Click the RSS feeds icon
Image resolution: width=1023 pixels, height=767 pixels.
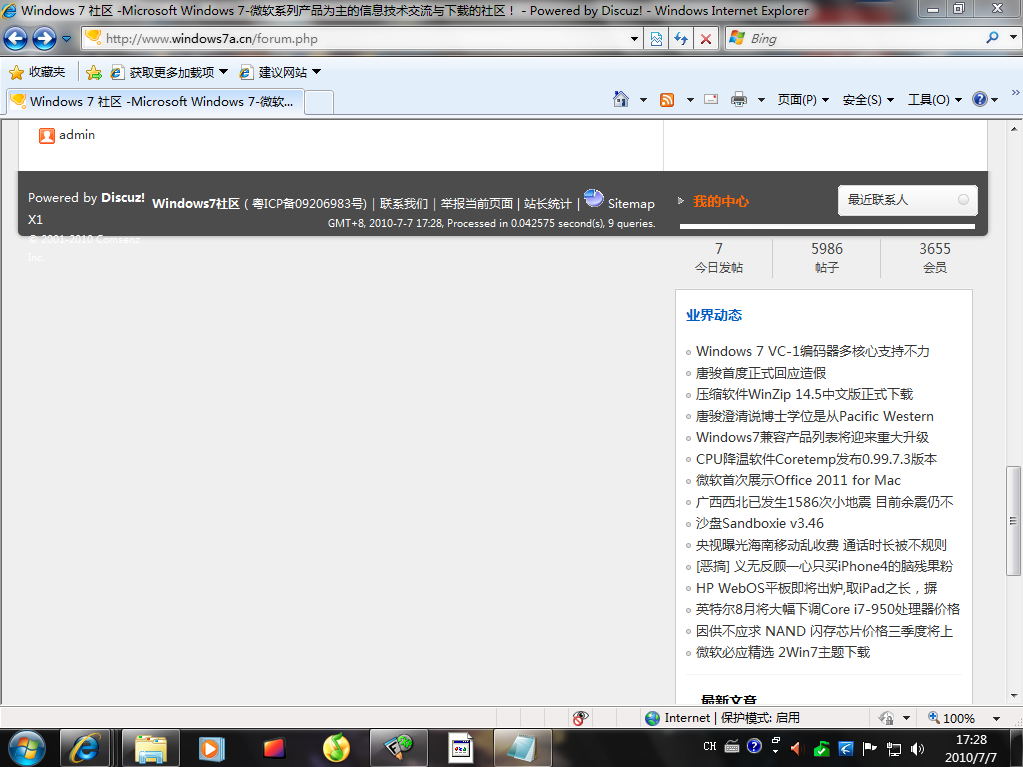(x=667, y=100)
